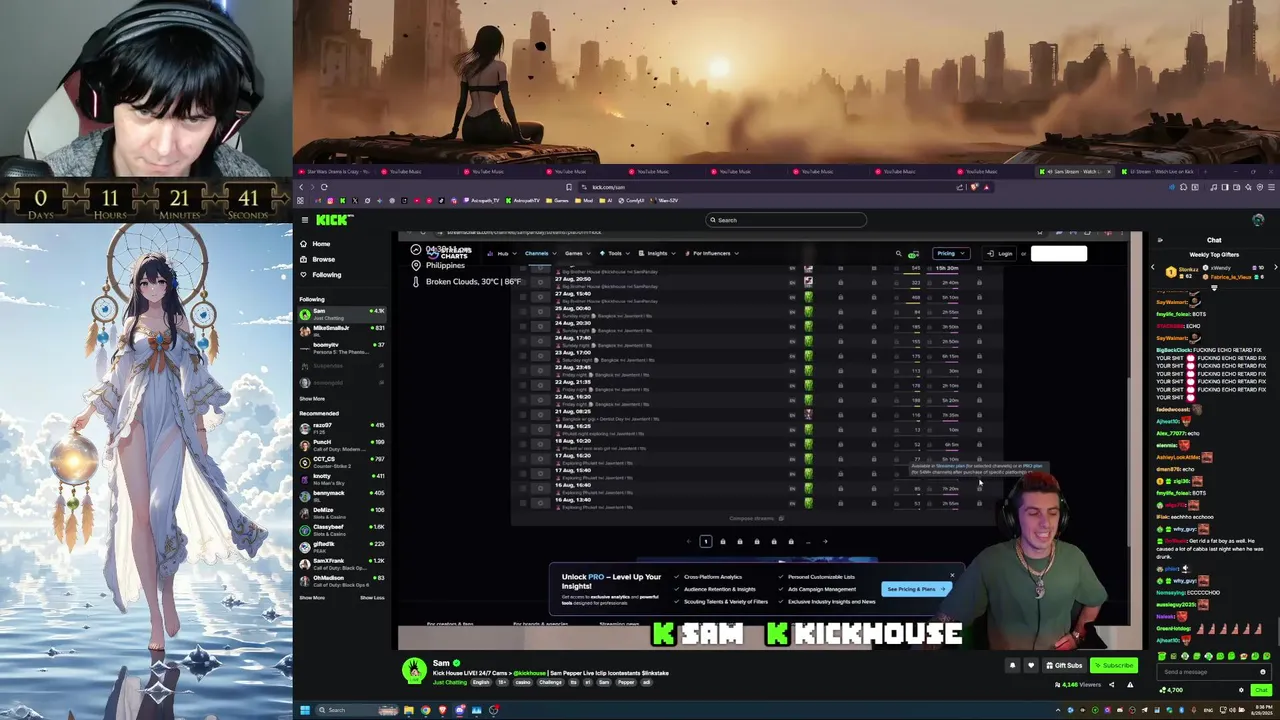Share the stream via share icon
Screen dimensions: 1280x720
click(x=1111, y=685)
